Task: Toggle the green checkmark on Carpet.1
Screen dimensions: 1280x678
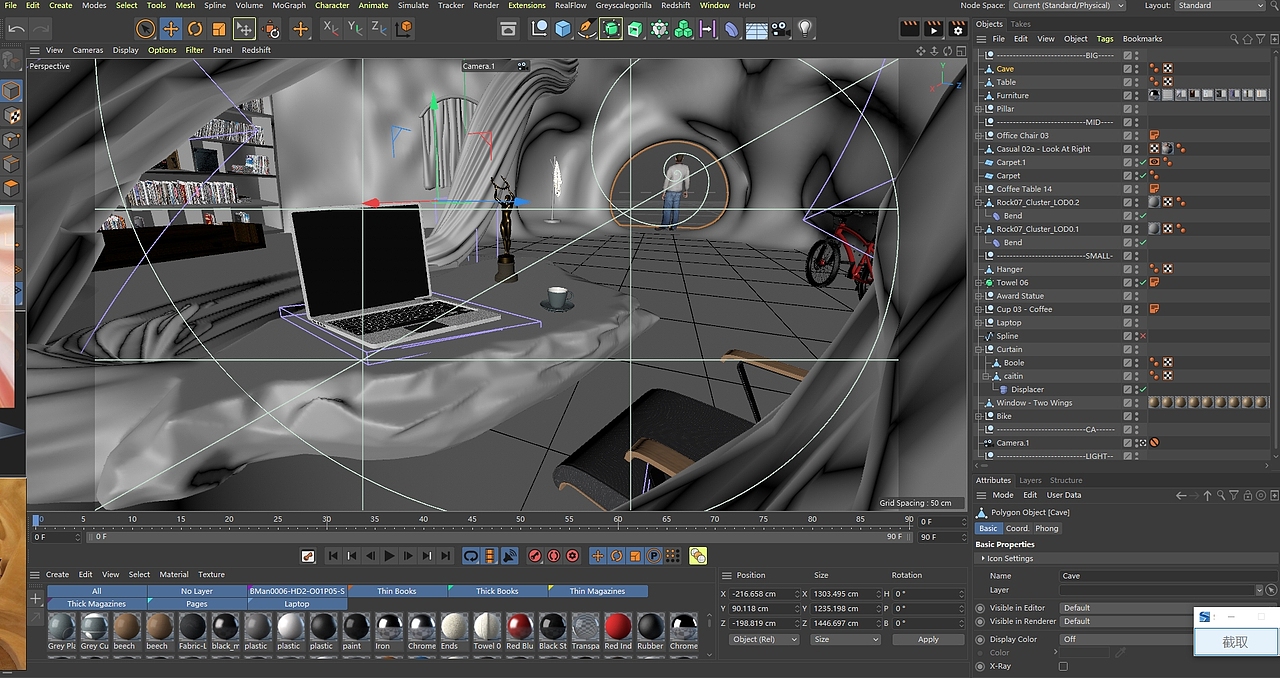Action: (x=1143, y=162)
